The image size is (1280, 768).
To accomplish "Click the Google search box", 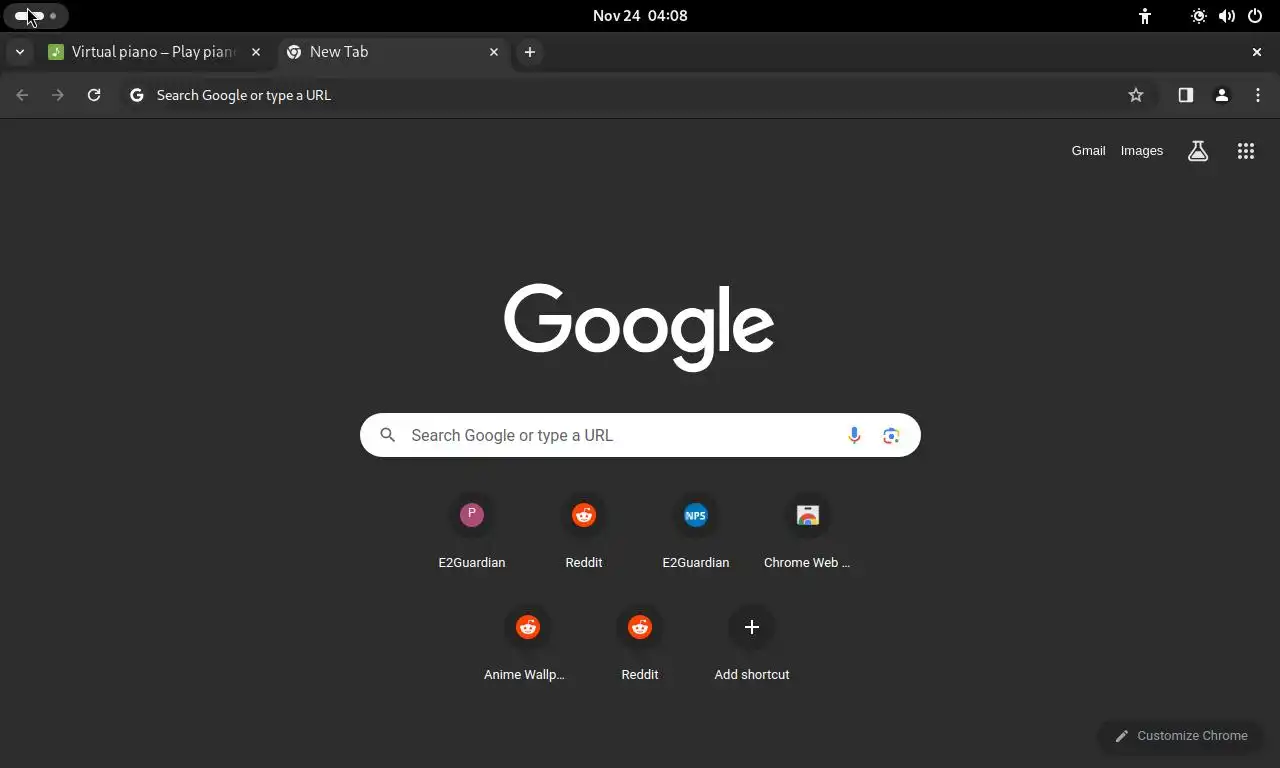I will 640,435.
